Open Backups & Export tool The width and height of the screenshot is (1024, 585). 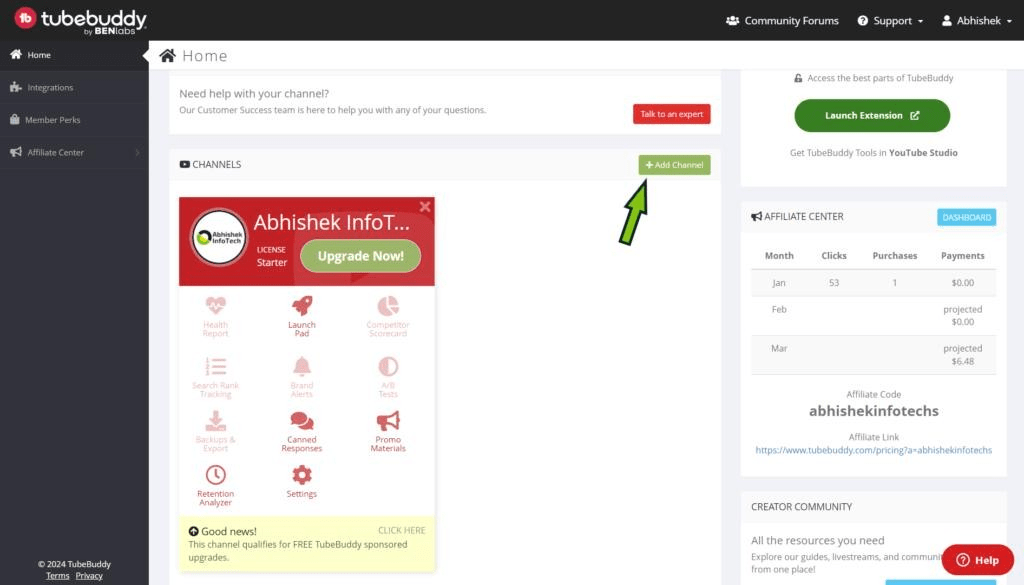(216, 431)
